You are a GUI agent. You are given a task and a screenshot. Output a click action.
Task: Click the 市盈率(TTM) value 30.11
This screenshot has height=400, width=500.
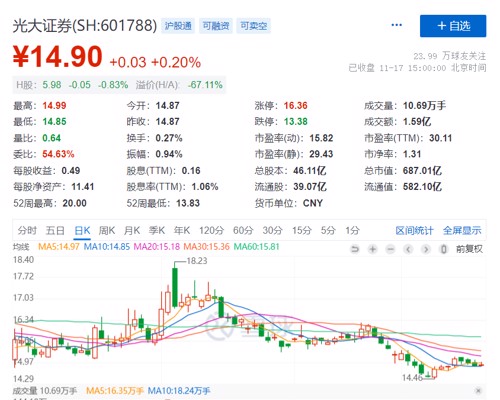(x=441, y=138)
